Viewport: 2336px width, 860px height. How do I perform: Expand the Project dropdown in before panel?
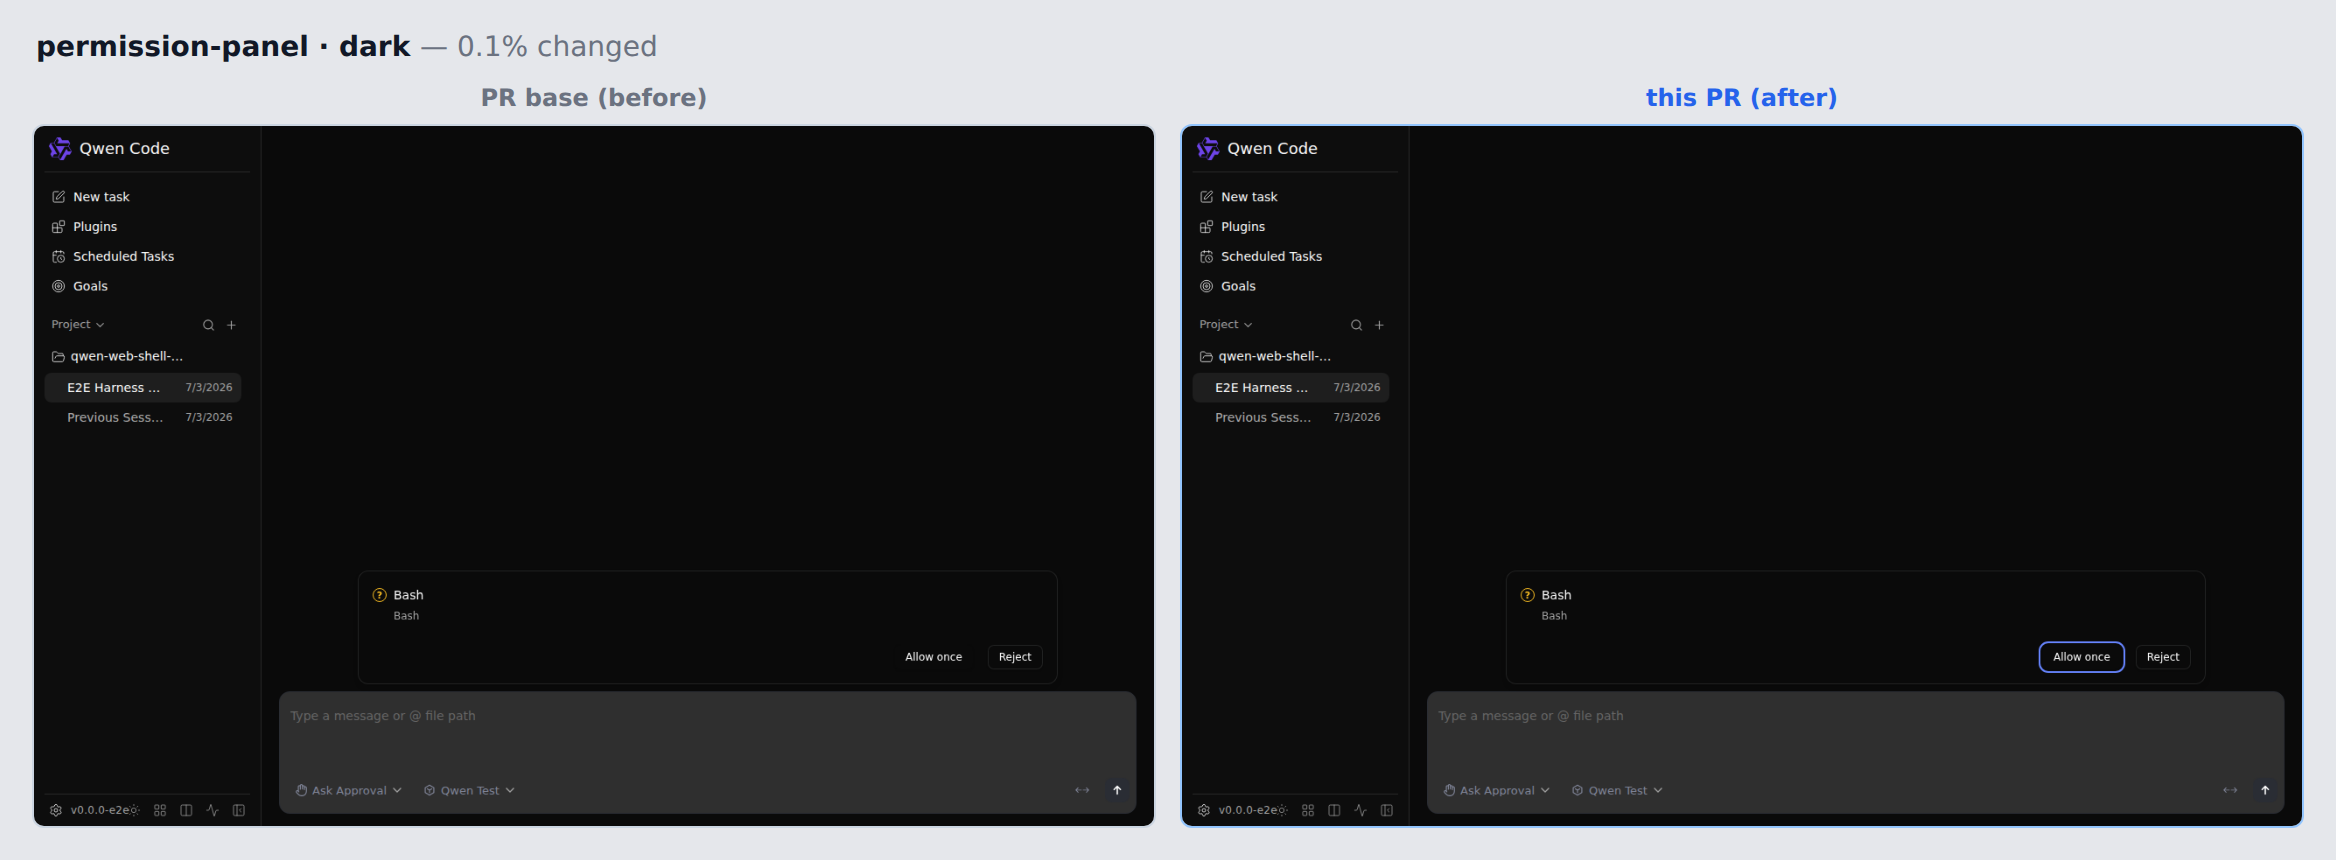pyautogui.click(x=78, y=325)
